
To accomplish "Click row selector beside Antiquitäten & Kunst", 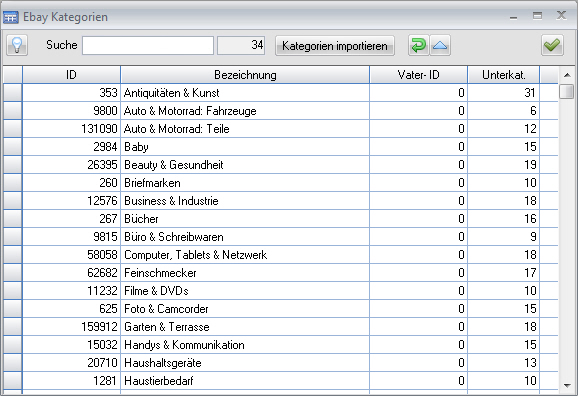I will click(13, 93).
